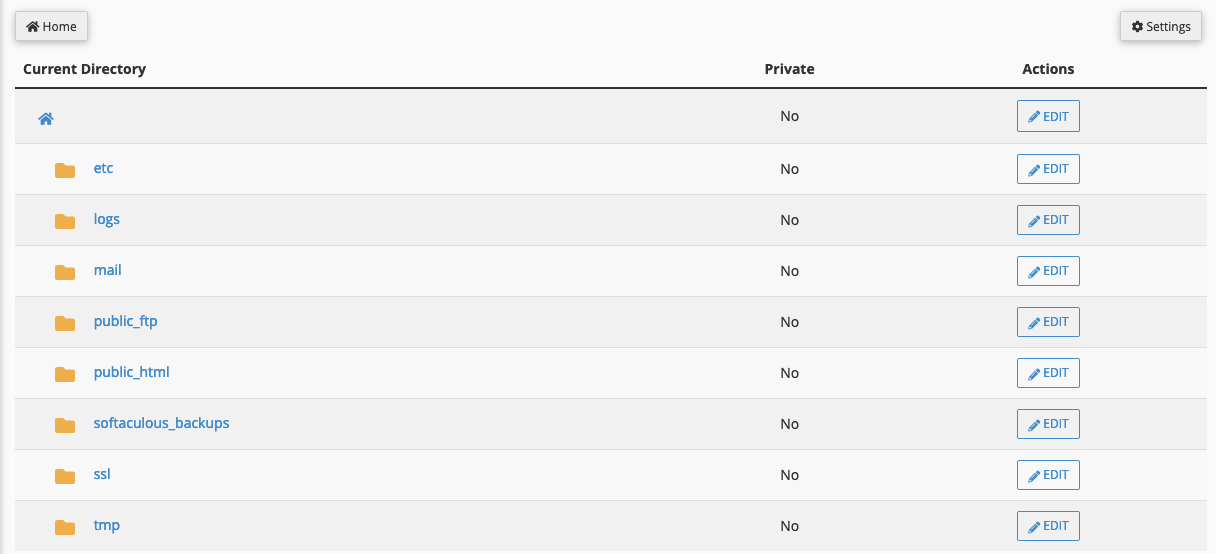This screenshot has width=1216, height=554.
Task: Edit privacy for the tmp folder
Action: [1048, 526]
